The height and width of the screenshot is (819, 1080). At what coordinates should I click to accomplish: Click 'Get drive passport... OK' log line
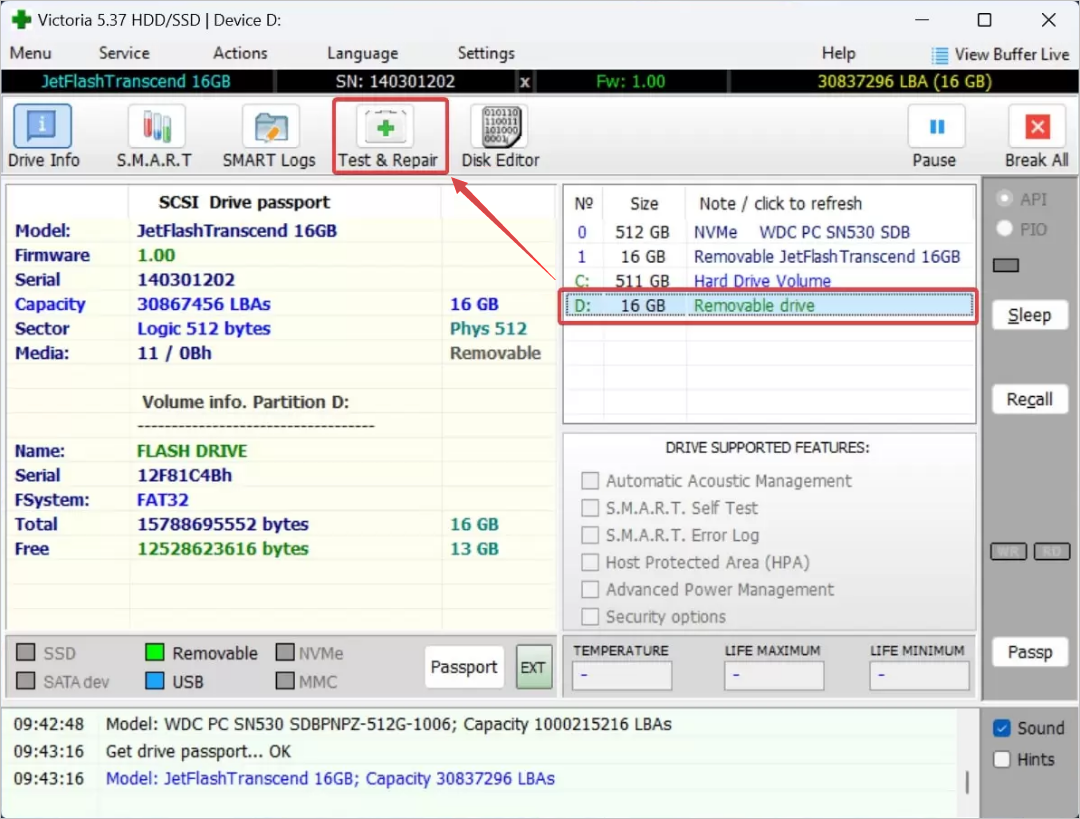point(198,751)
